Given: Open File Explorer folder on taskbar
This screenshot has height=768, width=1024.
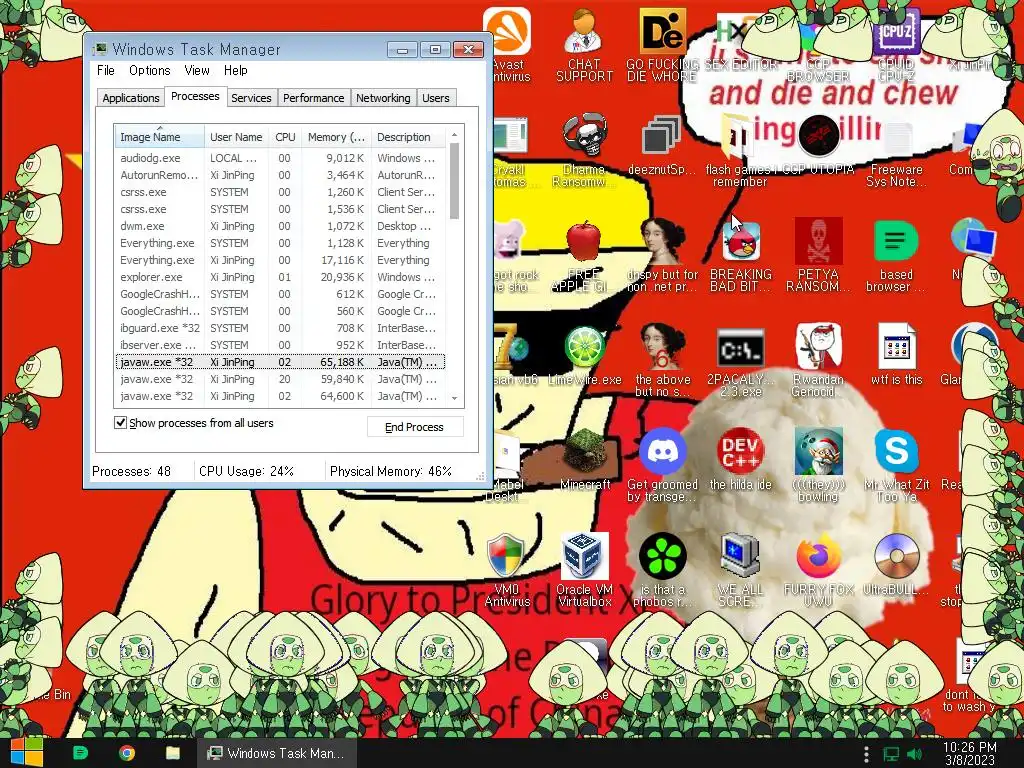Looking at the screenshot, I should pos(173,753).
